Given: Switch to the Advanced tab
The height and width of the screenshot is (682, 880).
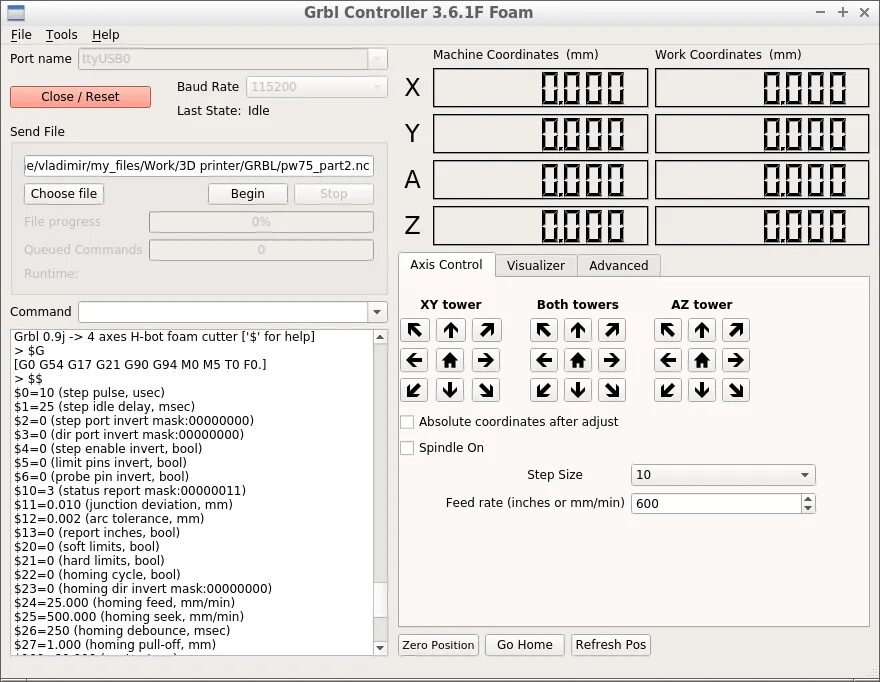Looking at the screenshot, I should tap(618, 266).
